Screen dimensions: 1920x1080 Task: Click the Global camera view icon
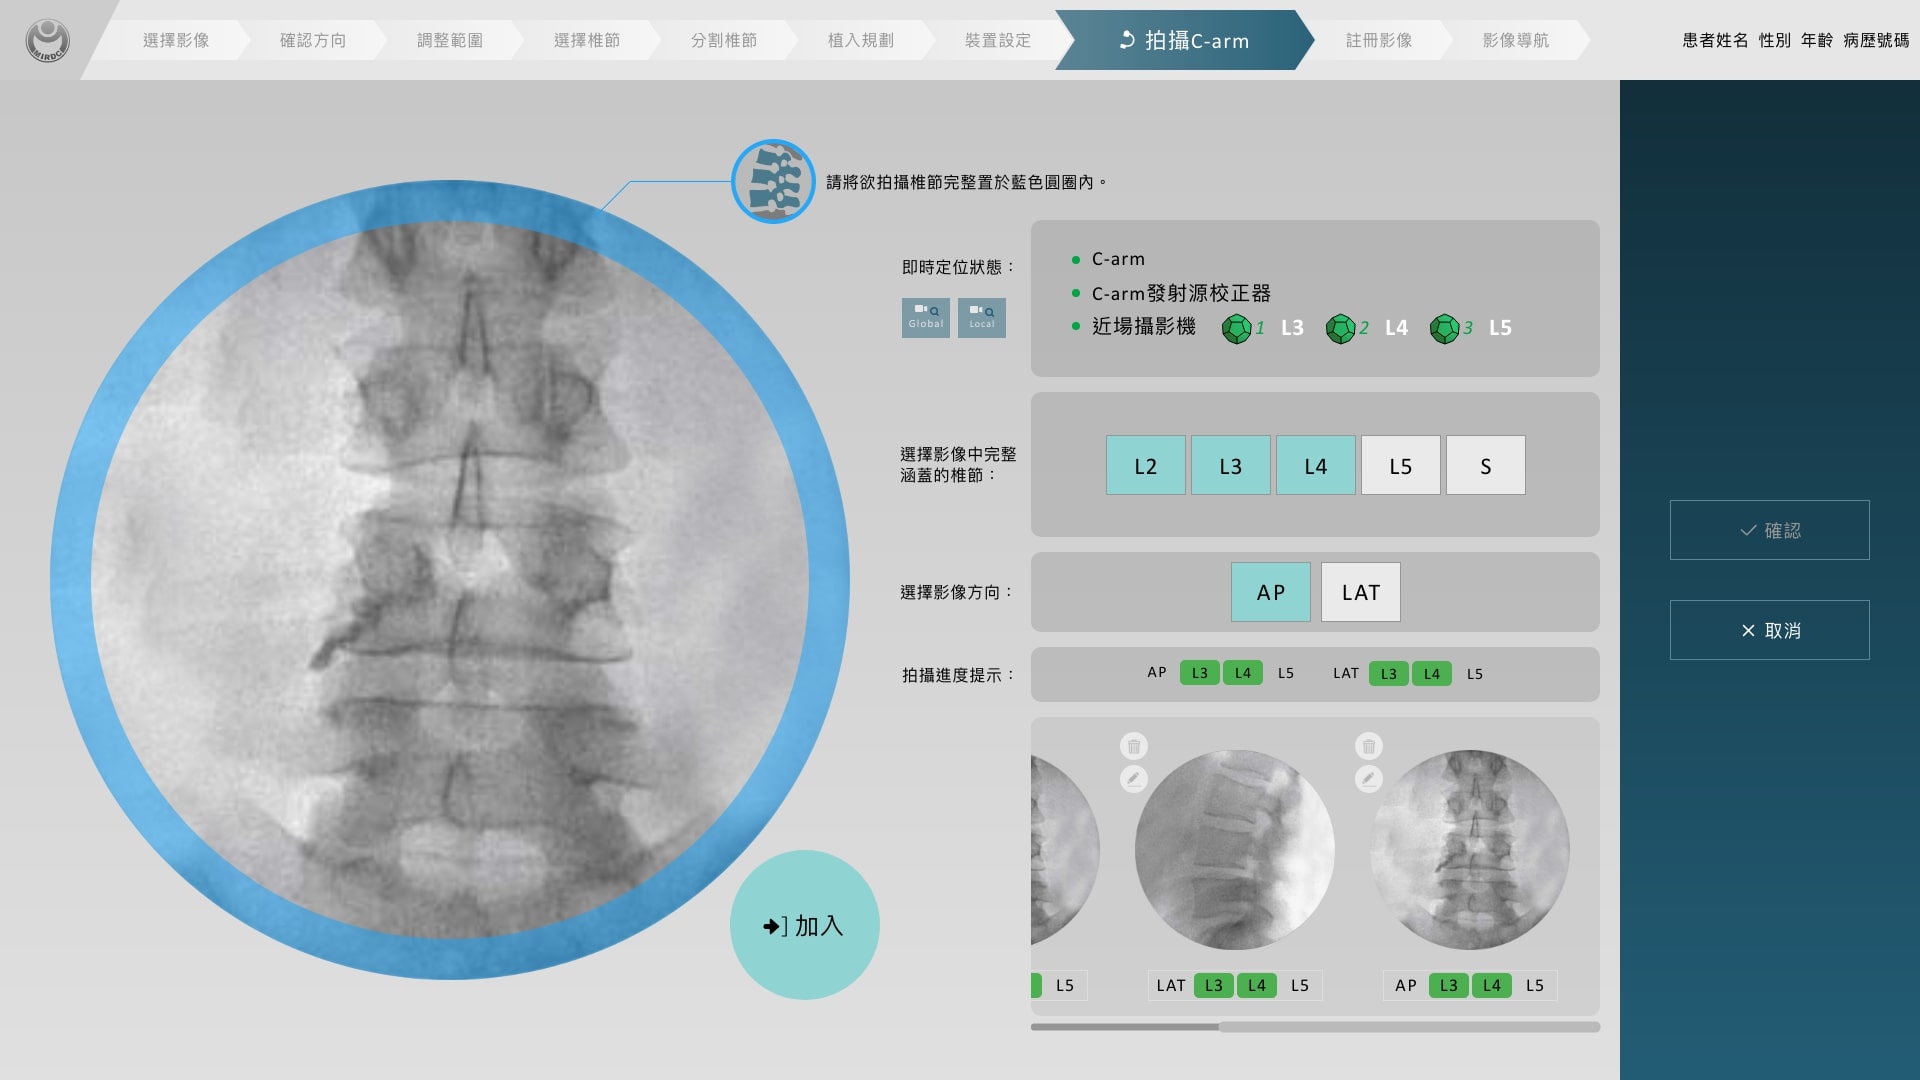[x=925, y=317]
